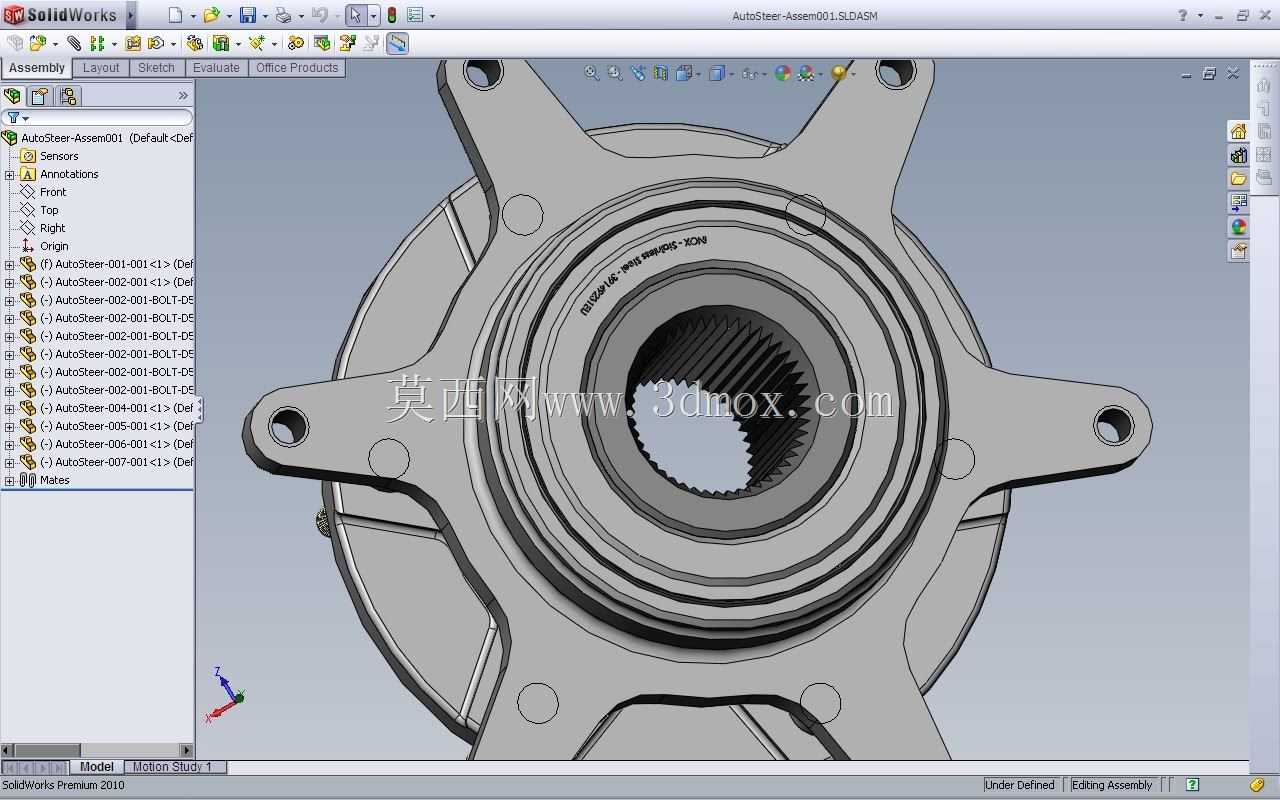Image resolution: width=1280 pixels, height=800 pixels.
Task: Click Under Defined status bar text
Action: (x=1020, y=785)
